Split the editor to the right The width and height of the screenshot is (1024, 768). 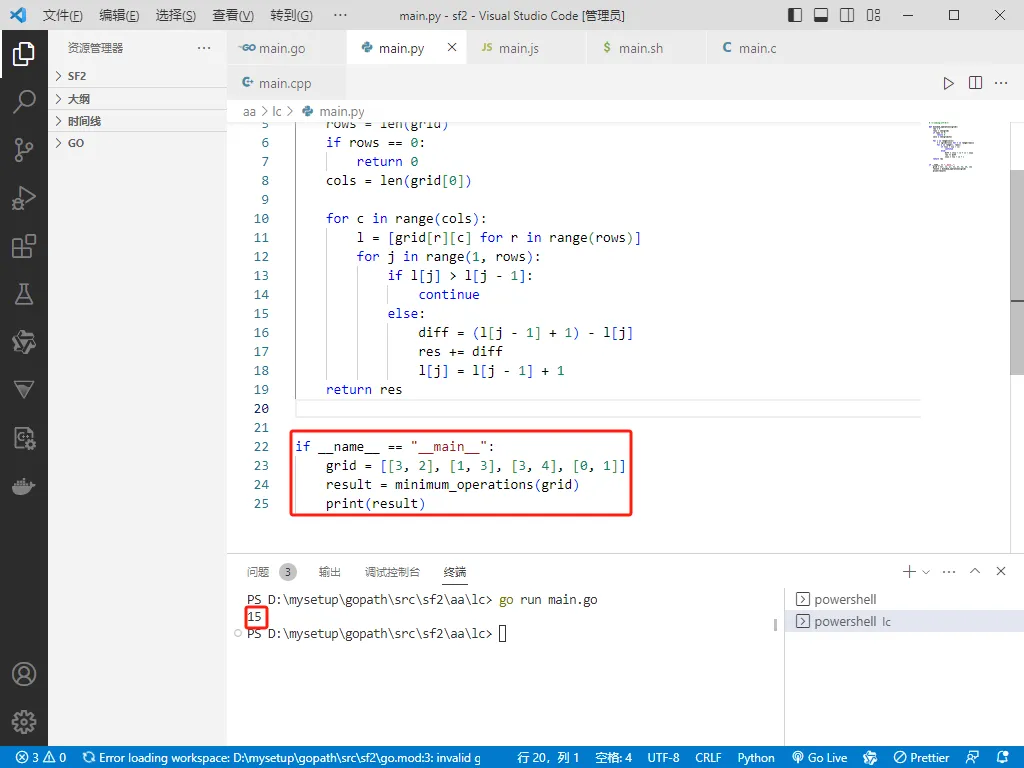point(975,83)
